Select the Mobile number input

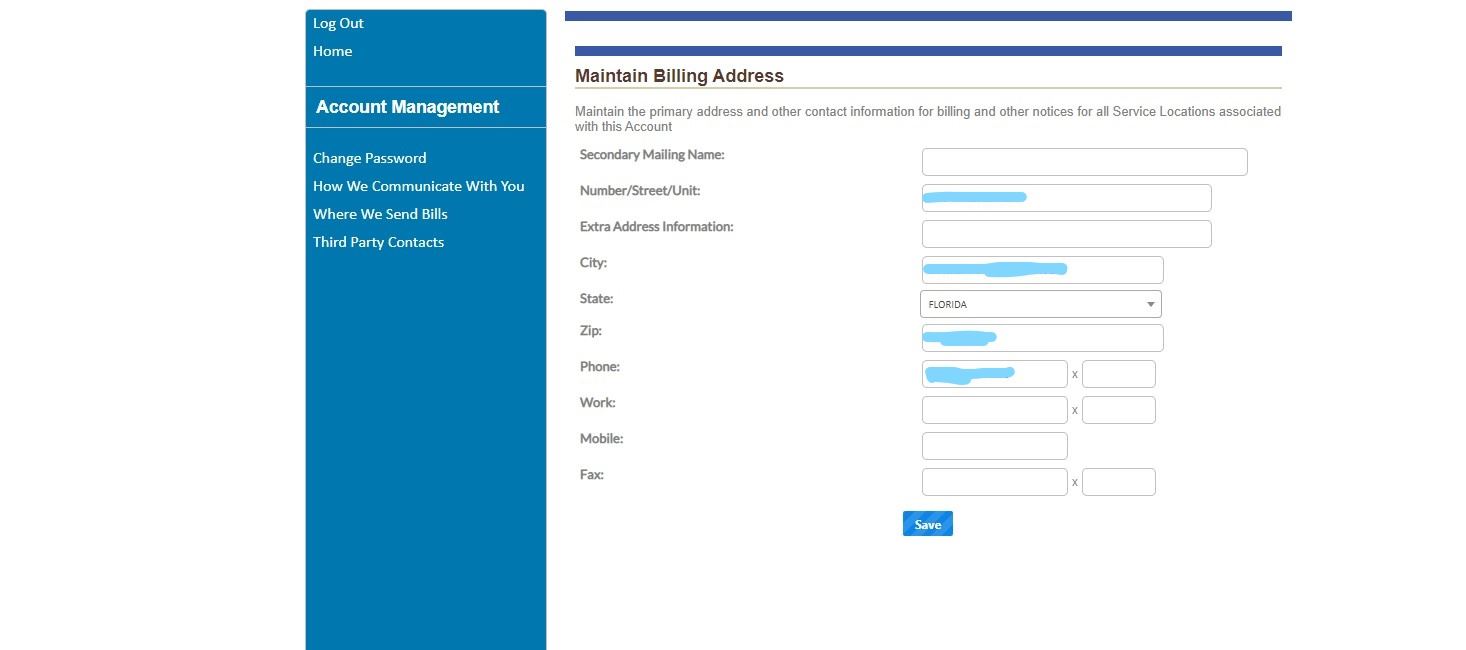point(994,445)
